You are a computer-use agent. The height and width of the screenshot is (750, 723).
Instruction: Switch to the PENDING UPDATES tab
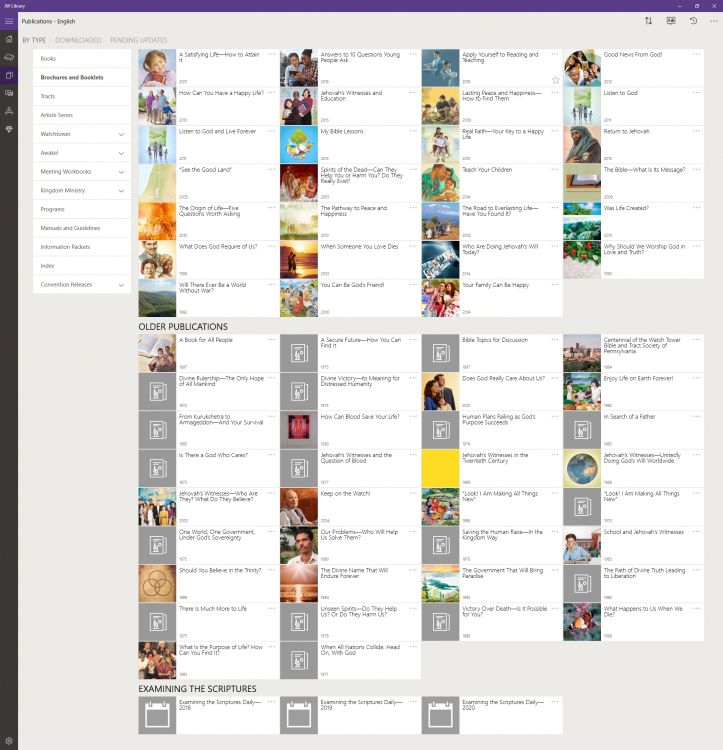(139, 40)
